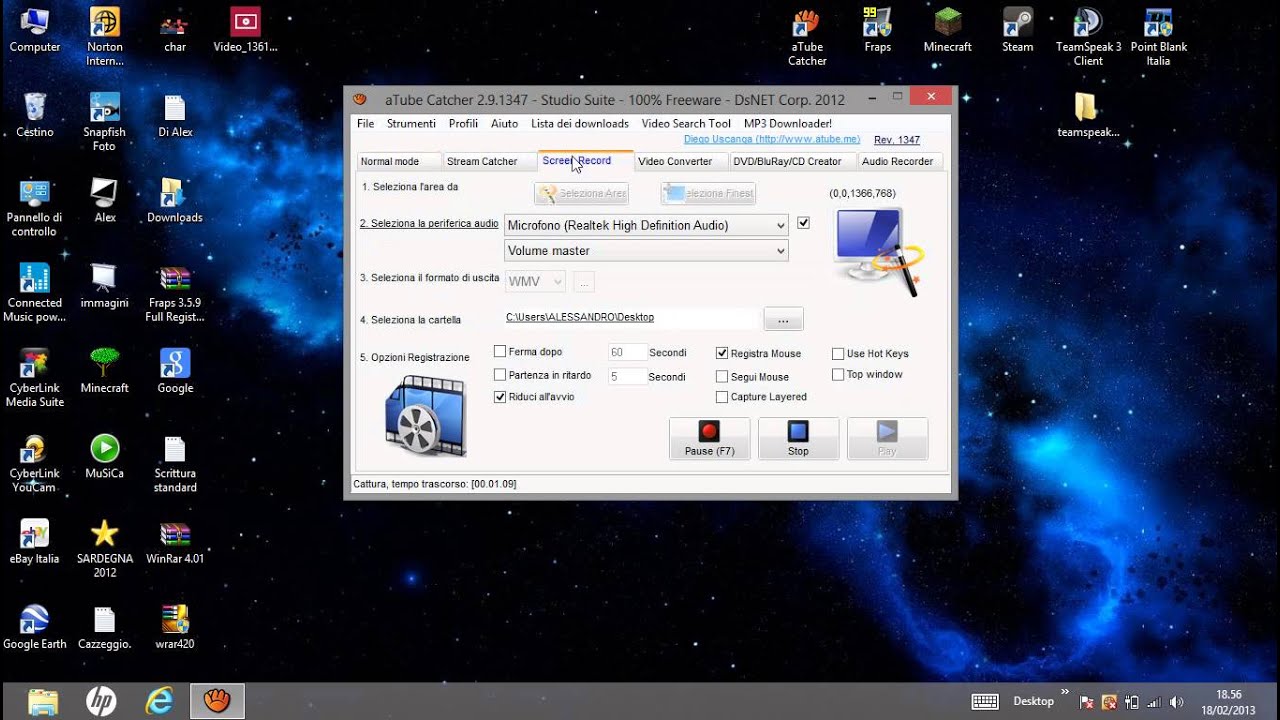The width and height of the screenshot is (1280, 720).
Task: Expand the Microfono audio device dropdown
Action: click(646, 225)
